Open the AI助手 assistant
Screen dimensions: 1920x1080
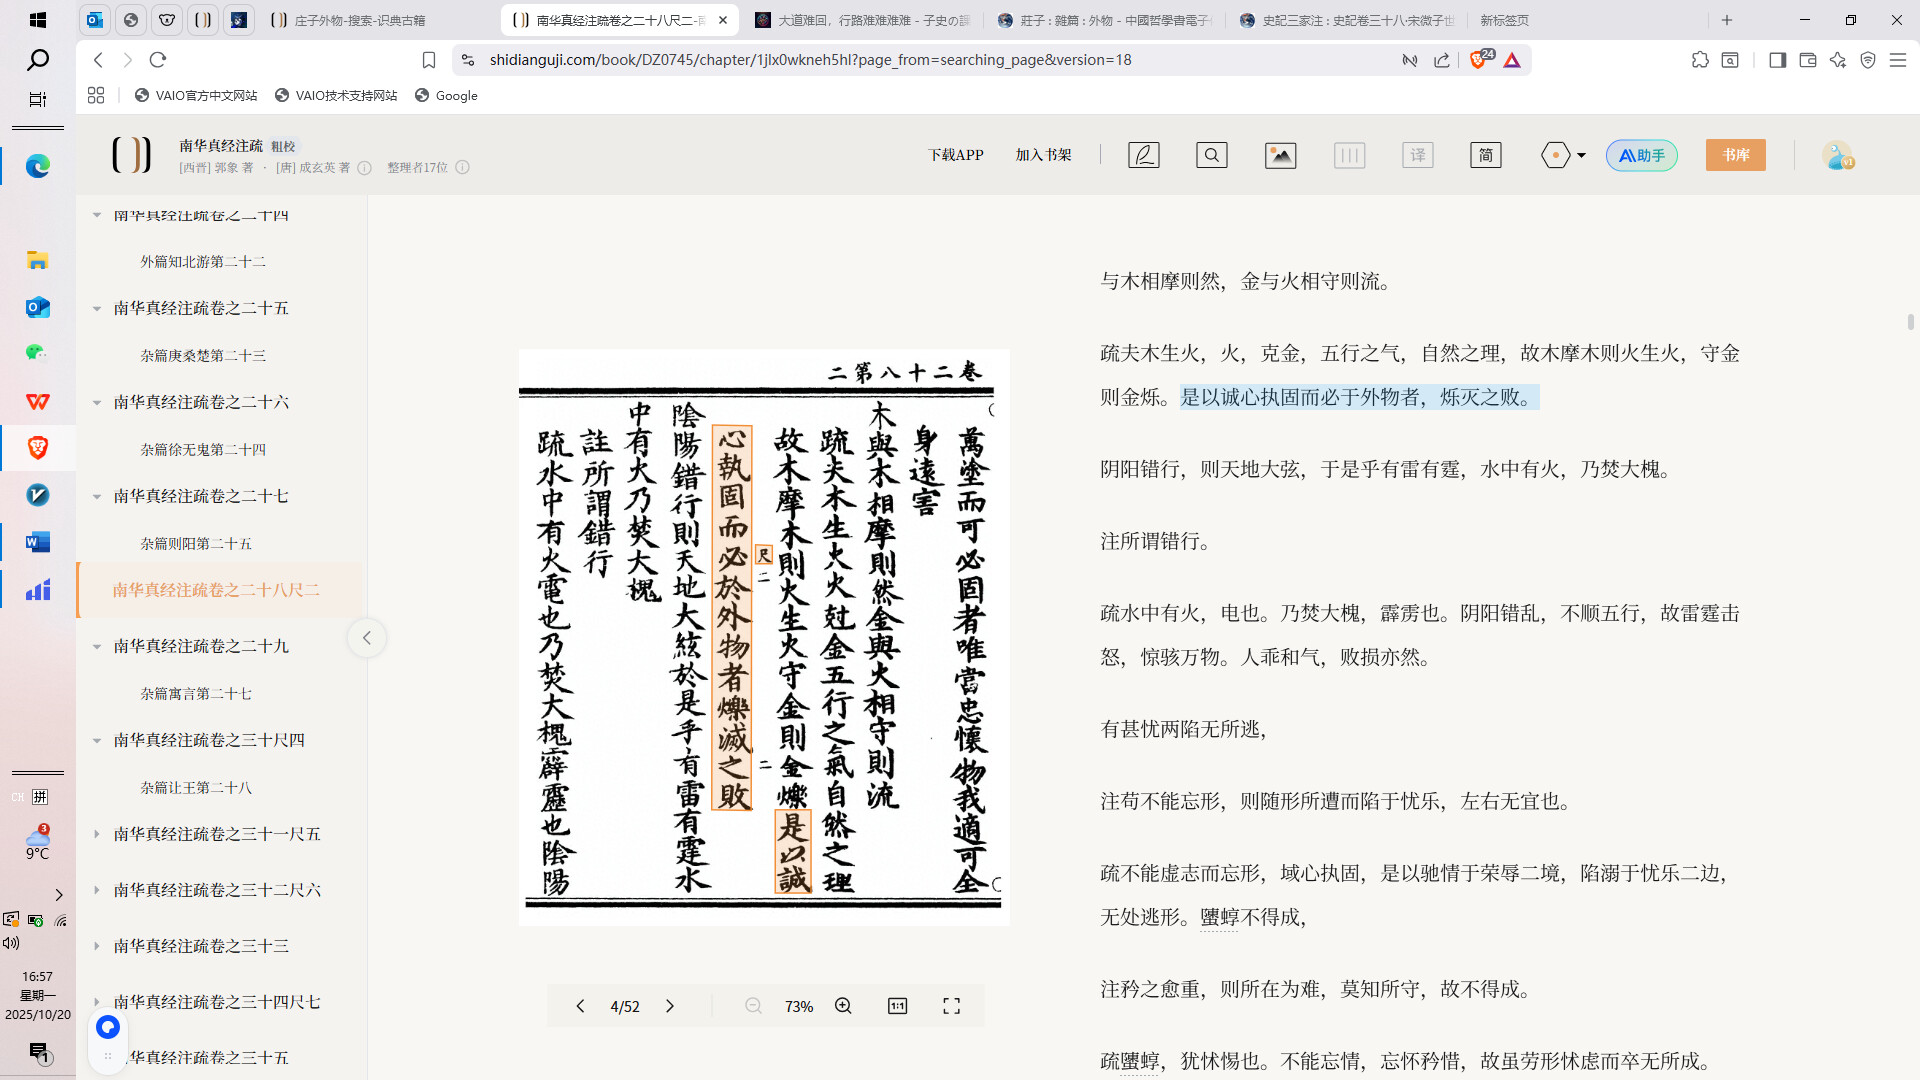click(x=1641, y=155)
